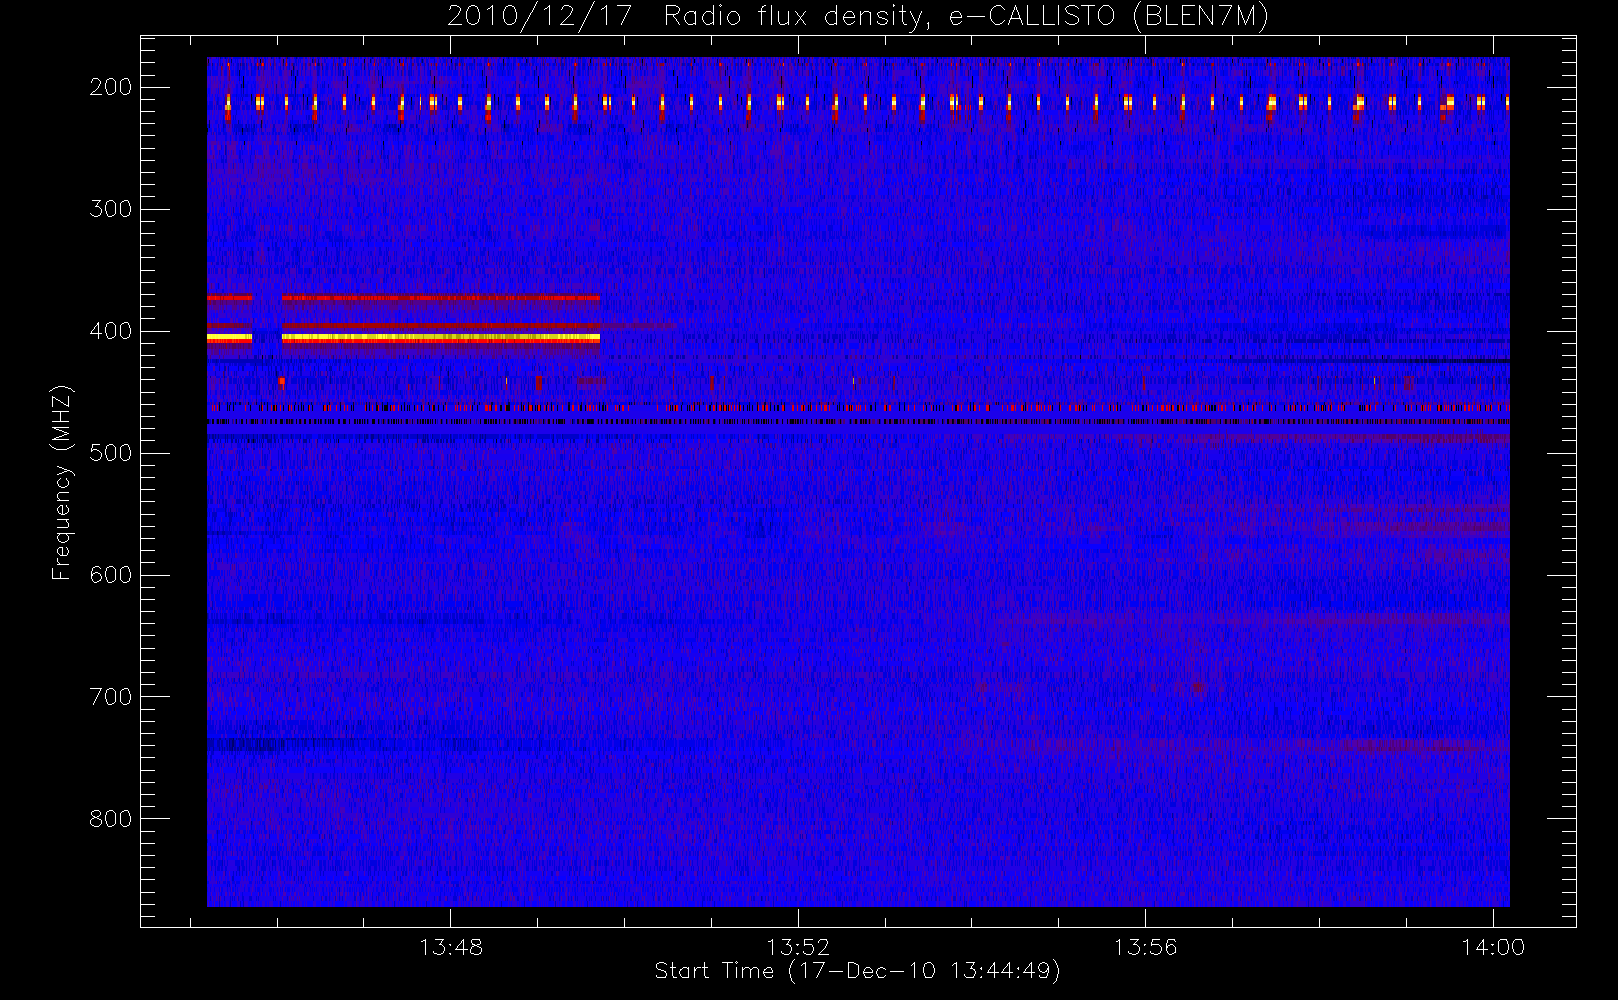Select the '800' frequency axis label
Screen dimensions: 1618x1000
[110, 819]
